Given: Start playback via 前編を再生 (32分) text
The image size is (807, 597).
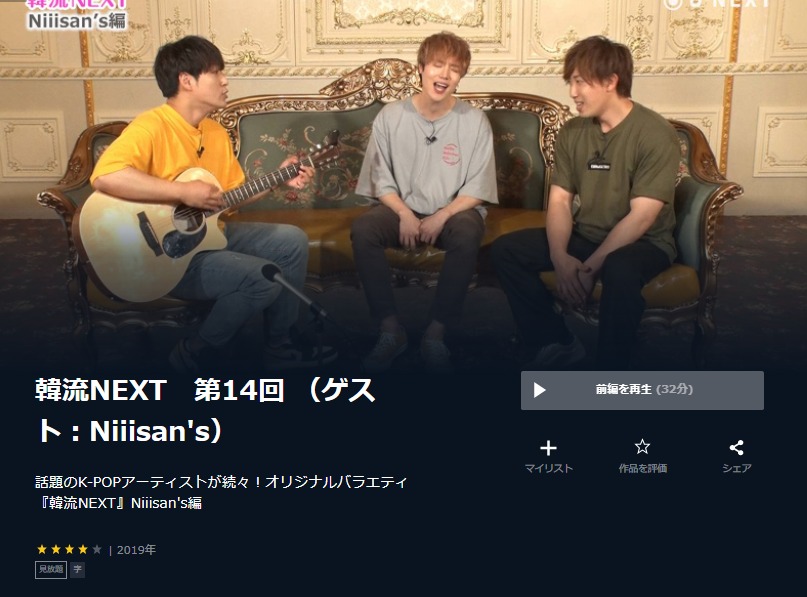Looking at the screenshot, I should pos(644,390).
